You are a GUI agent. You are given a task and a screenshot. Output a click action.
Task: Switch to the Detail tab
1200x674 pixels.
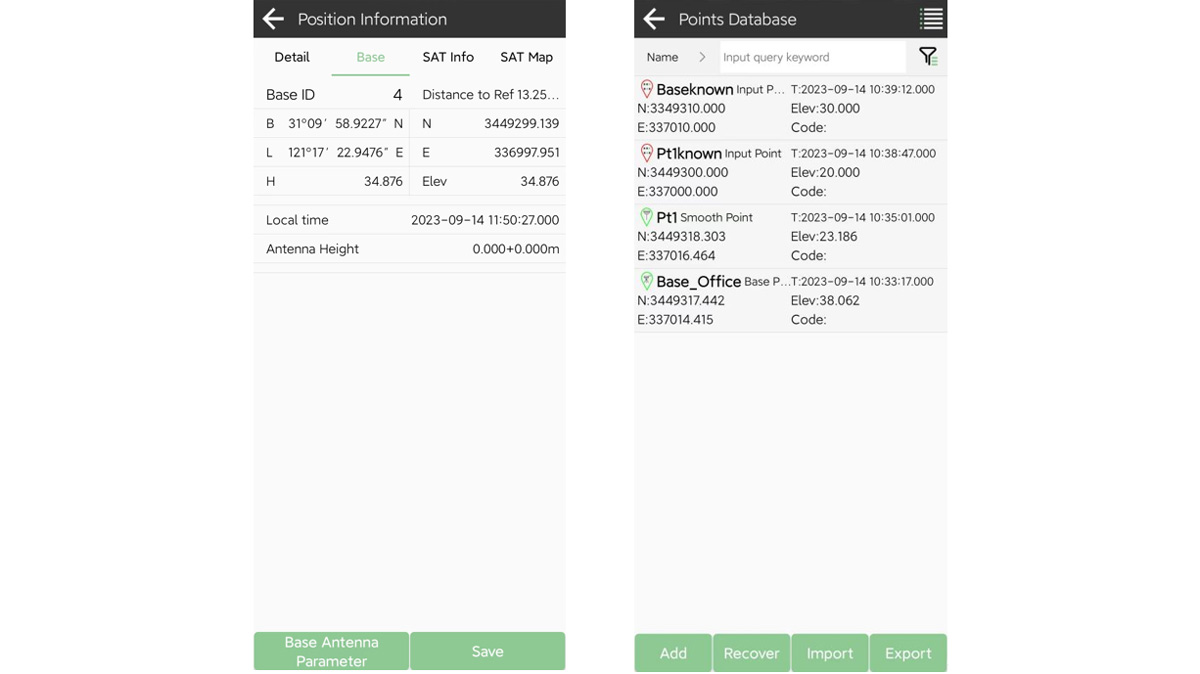coord(292,57)
